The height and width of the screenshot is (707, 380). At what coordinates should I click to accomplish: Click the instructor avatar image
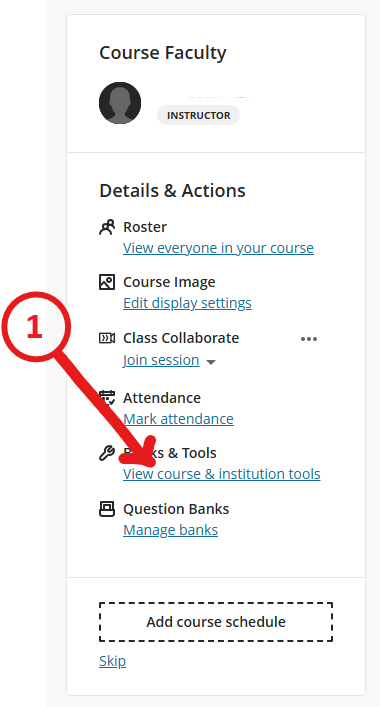click(x=120, y=103)
